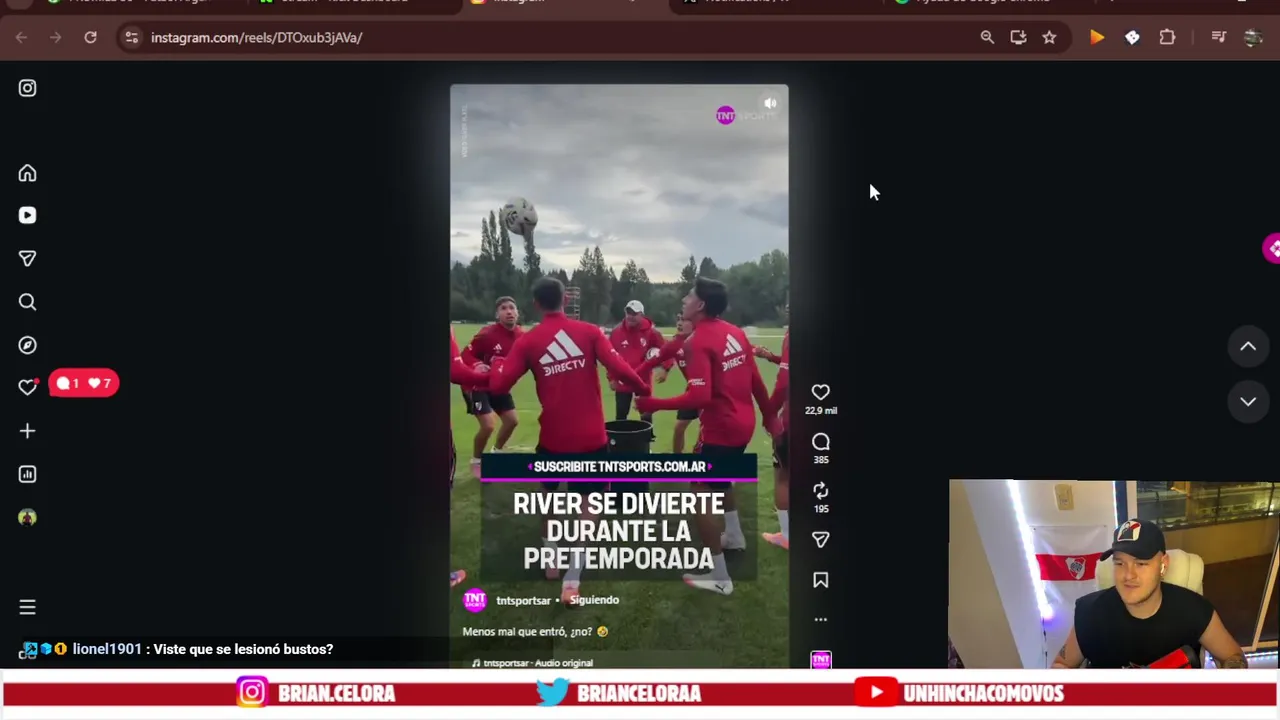This screenshot has width=1280, height=720.
Task: Like the reel with the heart icon
Action: (x=820, y=392)
